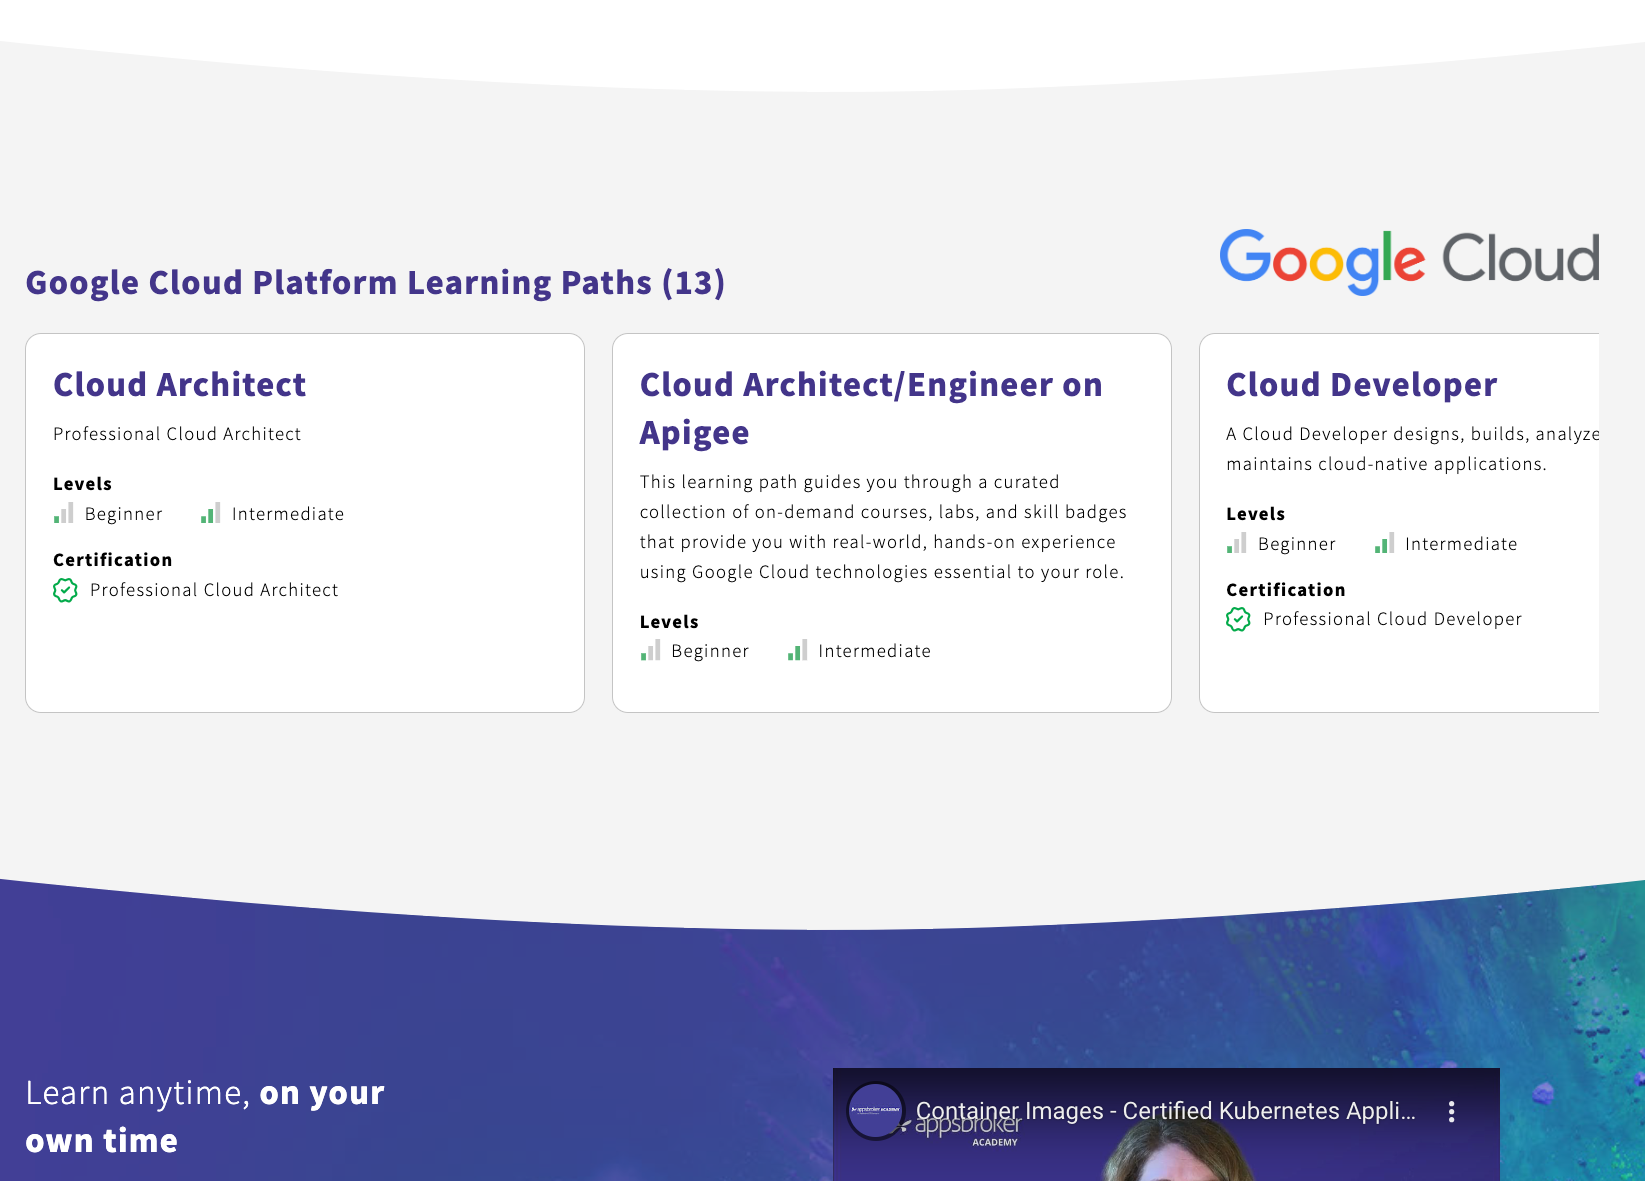Click the 'Learn anytime, on your own time' heading
Screen dimensions: 1645x1181
(x=205, y=1117)
